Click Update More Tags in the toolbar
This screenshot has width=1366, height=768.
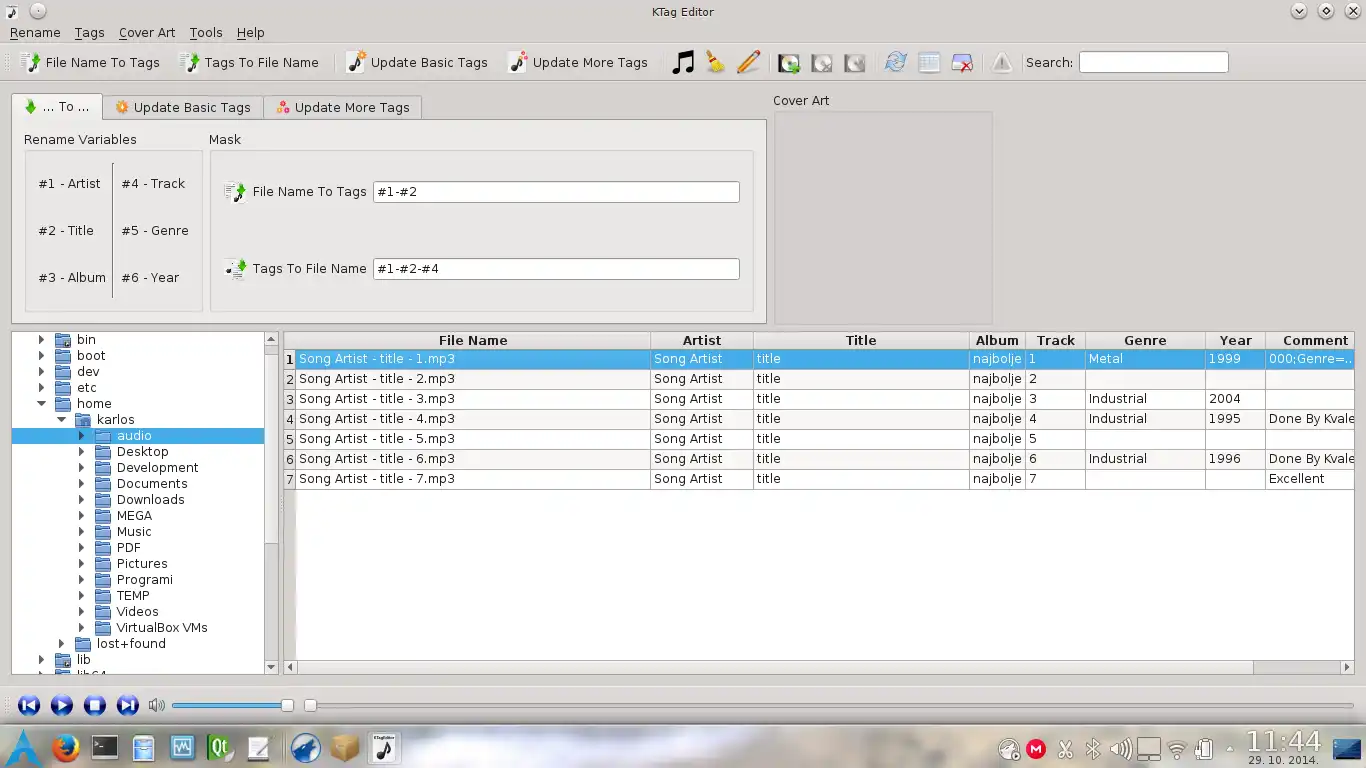(x=578, y=62)
